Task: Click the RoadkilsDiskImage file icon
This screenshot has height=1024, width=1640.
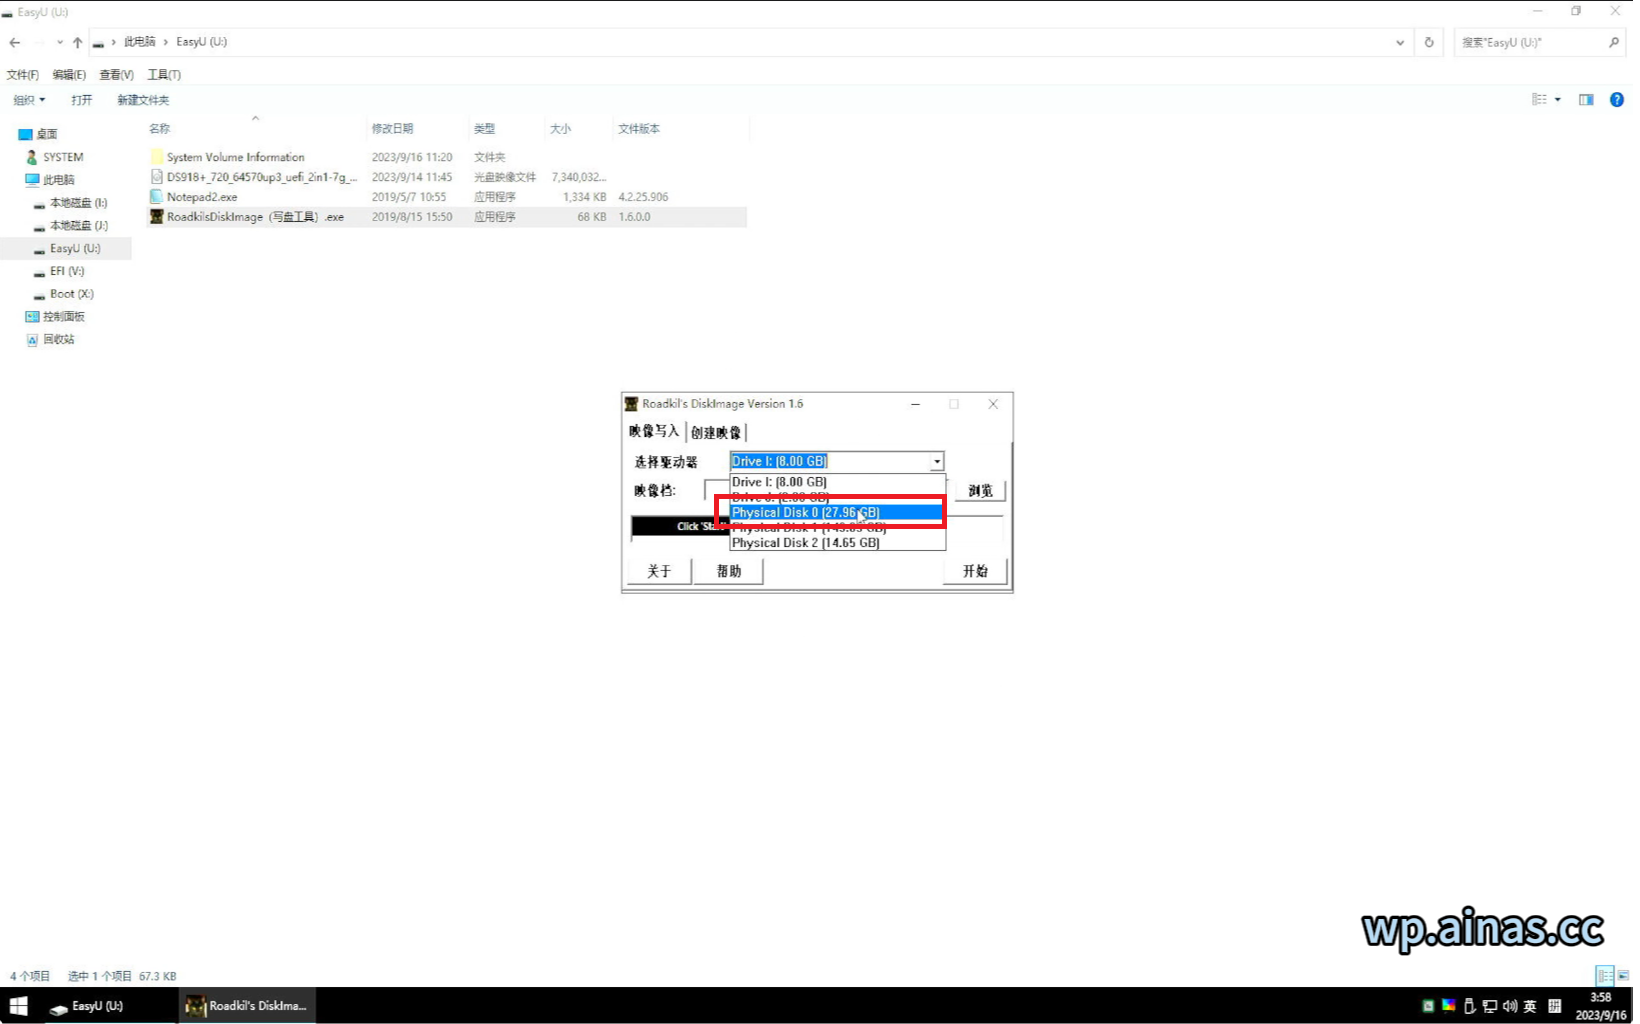Action: click(156, 217)
